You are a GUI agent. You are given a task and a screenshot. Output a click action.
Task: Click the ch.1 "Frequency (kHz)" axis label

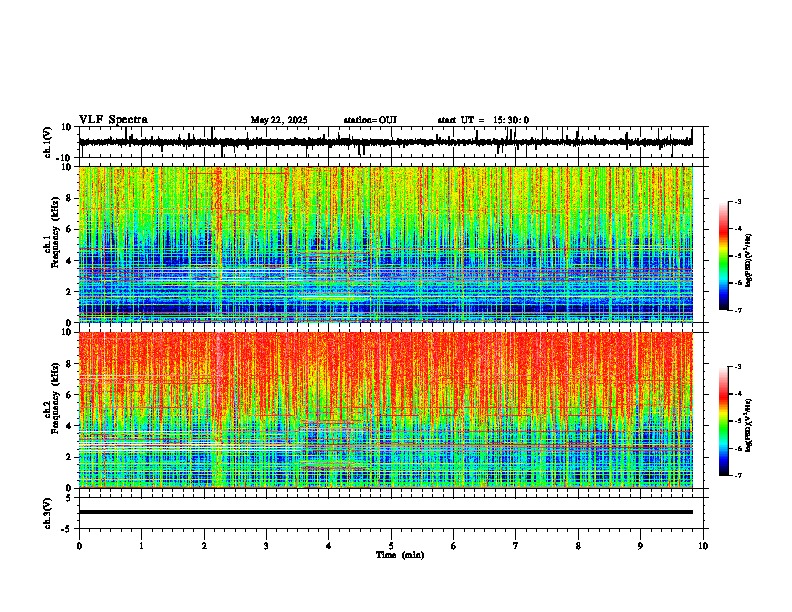point(55,233)
